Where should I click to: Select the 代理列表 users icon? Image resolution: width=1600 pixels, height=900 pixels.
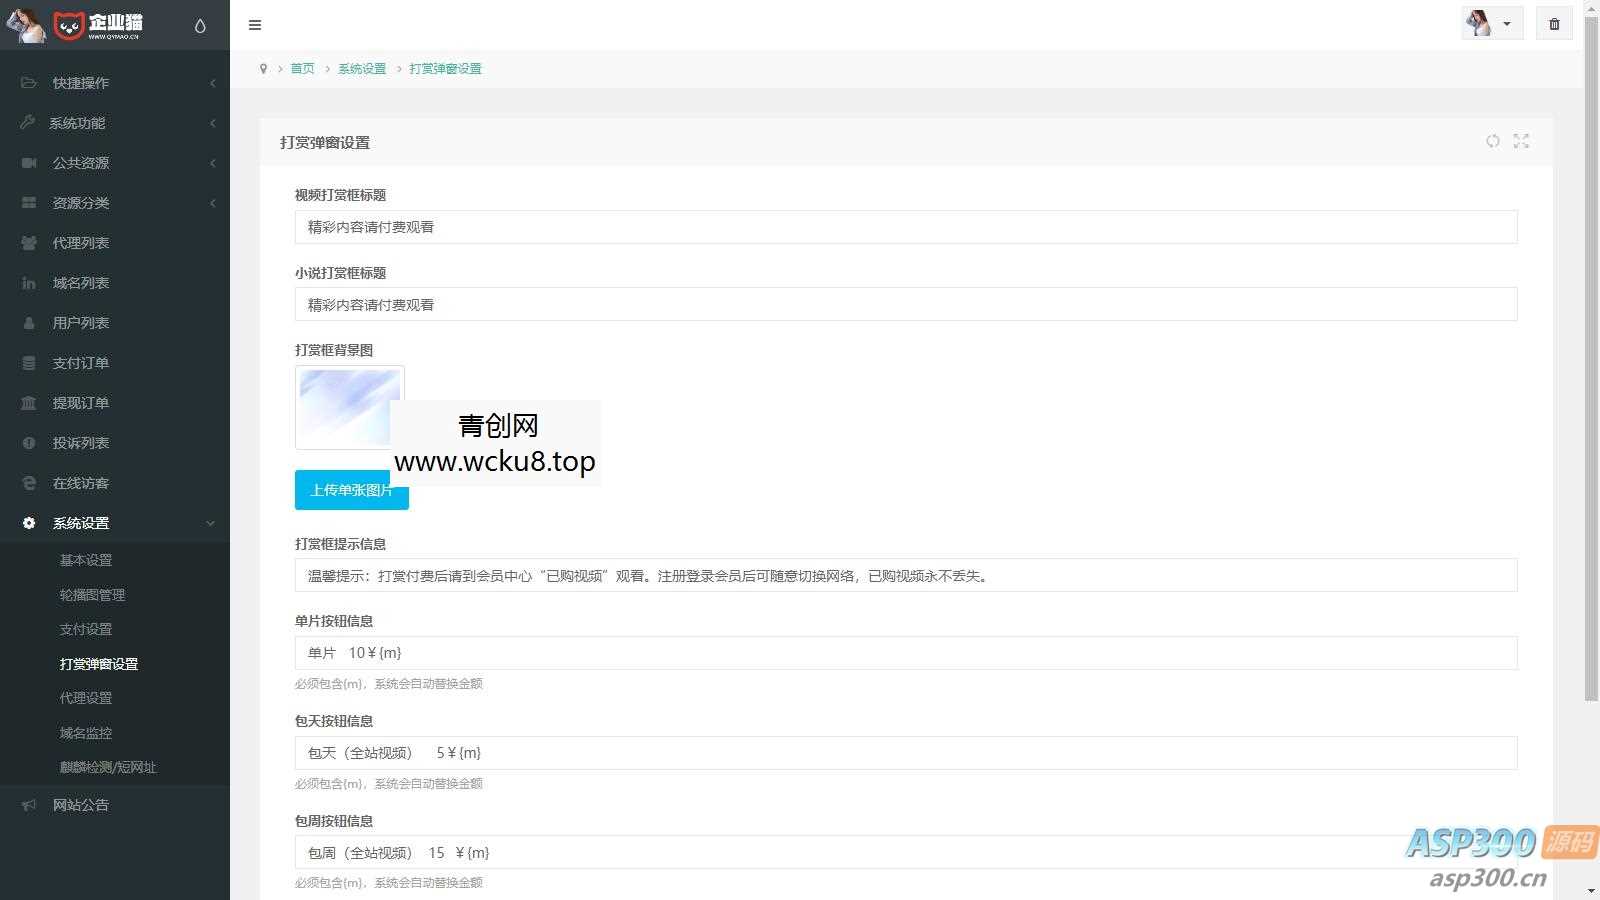pos(28,243)
